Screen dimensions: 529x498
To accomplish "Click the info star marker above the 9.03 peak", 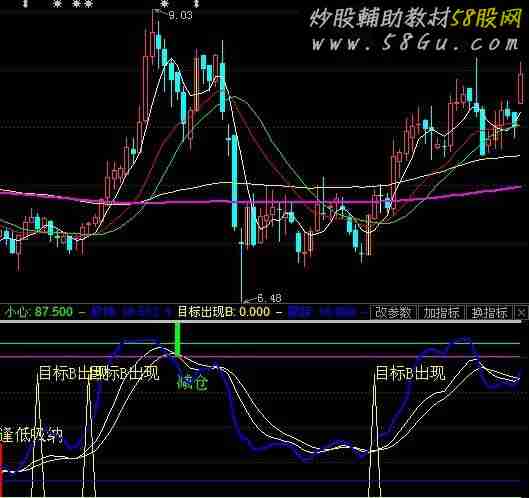I will point(164,4).
